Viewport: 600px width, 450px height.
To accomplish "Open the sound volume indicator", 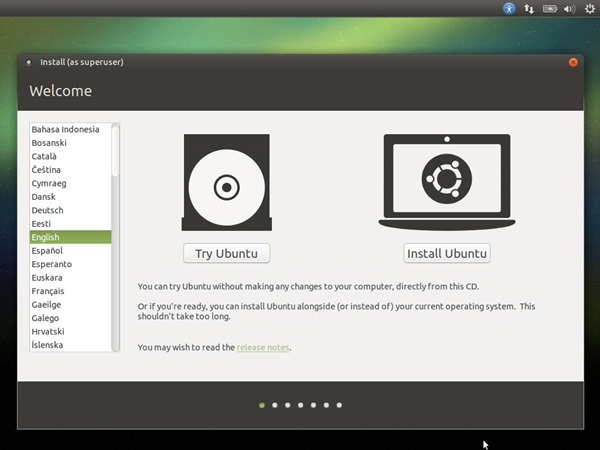I will [569, 8].
